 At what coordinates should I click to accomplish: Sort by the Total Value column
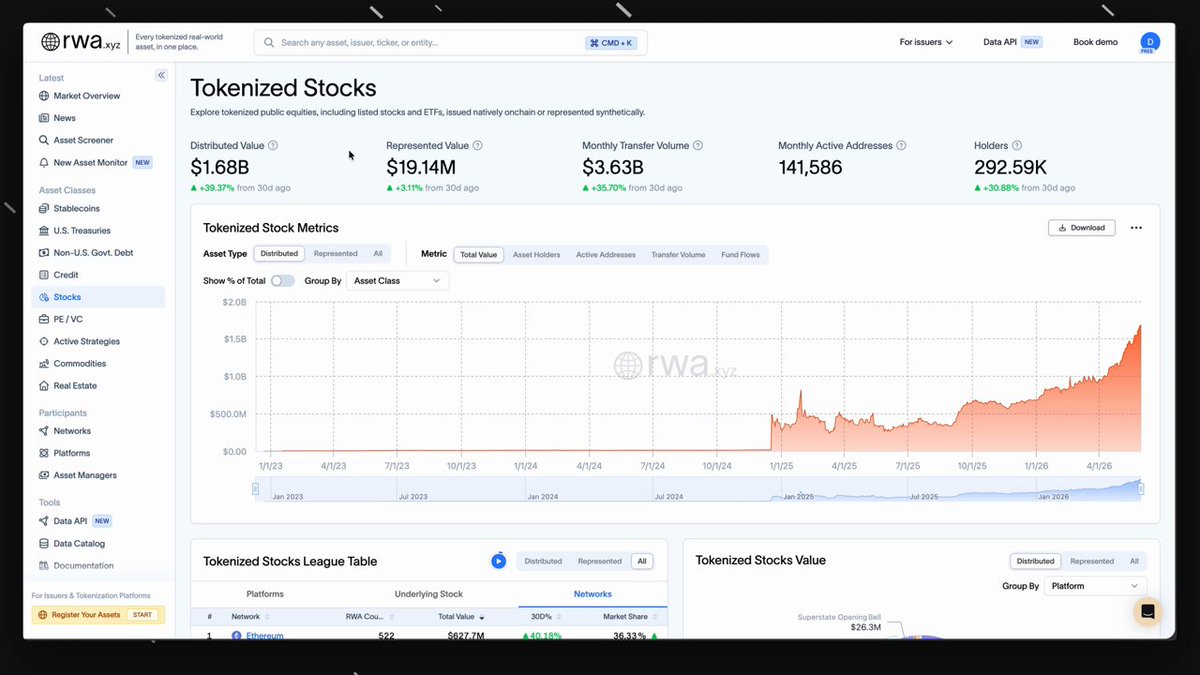(461, 617)
